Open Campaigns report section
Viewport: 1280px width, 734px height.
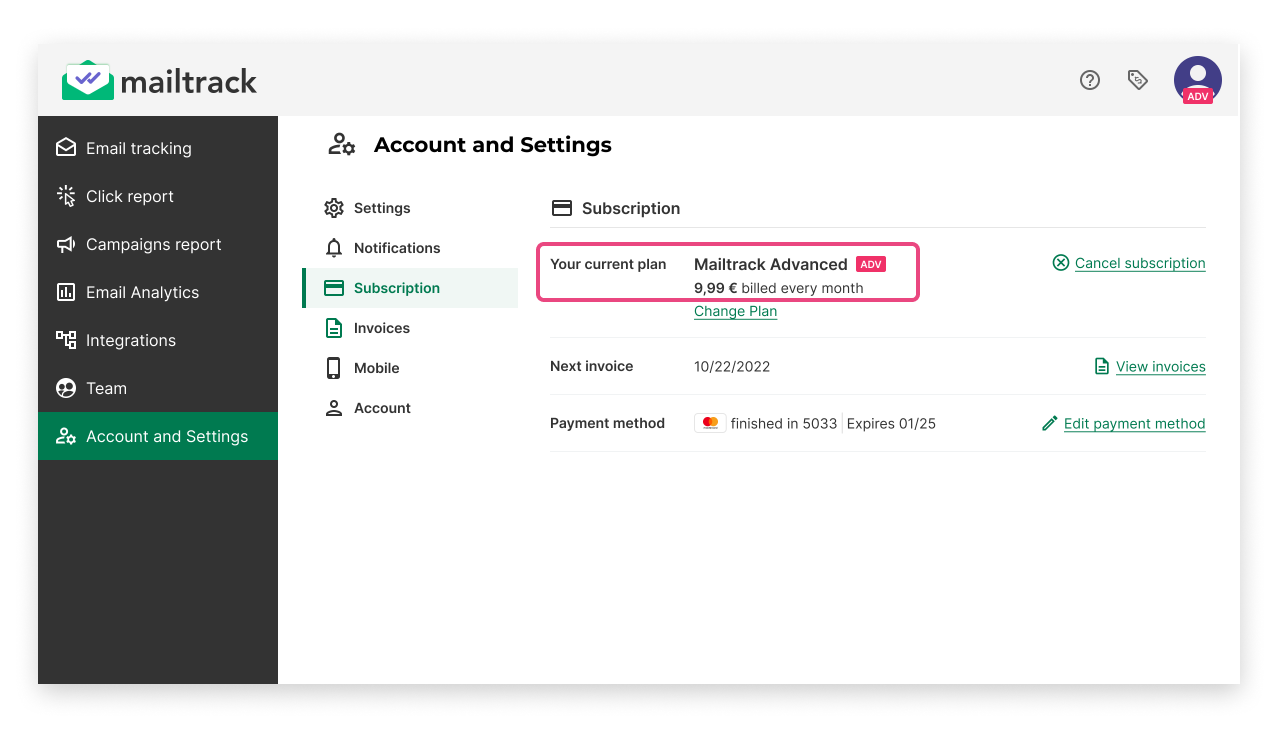(153, 244)
